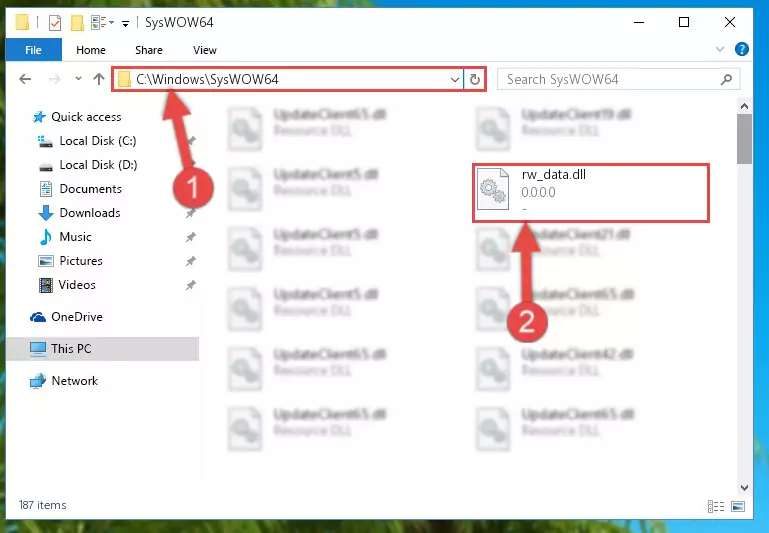Screen dimensions: 769x533
Task: Refresh the SysWOW64 folder
Action: pyautogui.click(x=475, y=79)
